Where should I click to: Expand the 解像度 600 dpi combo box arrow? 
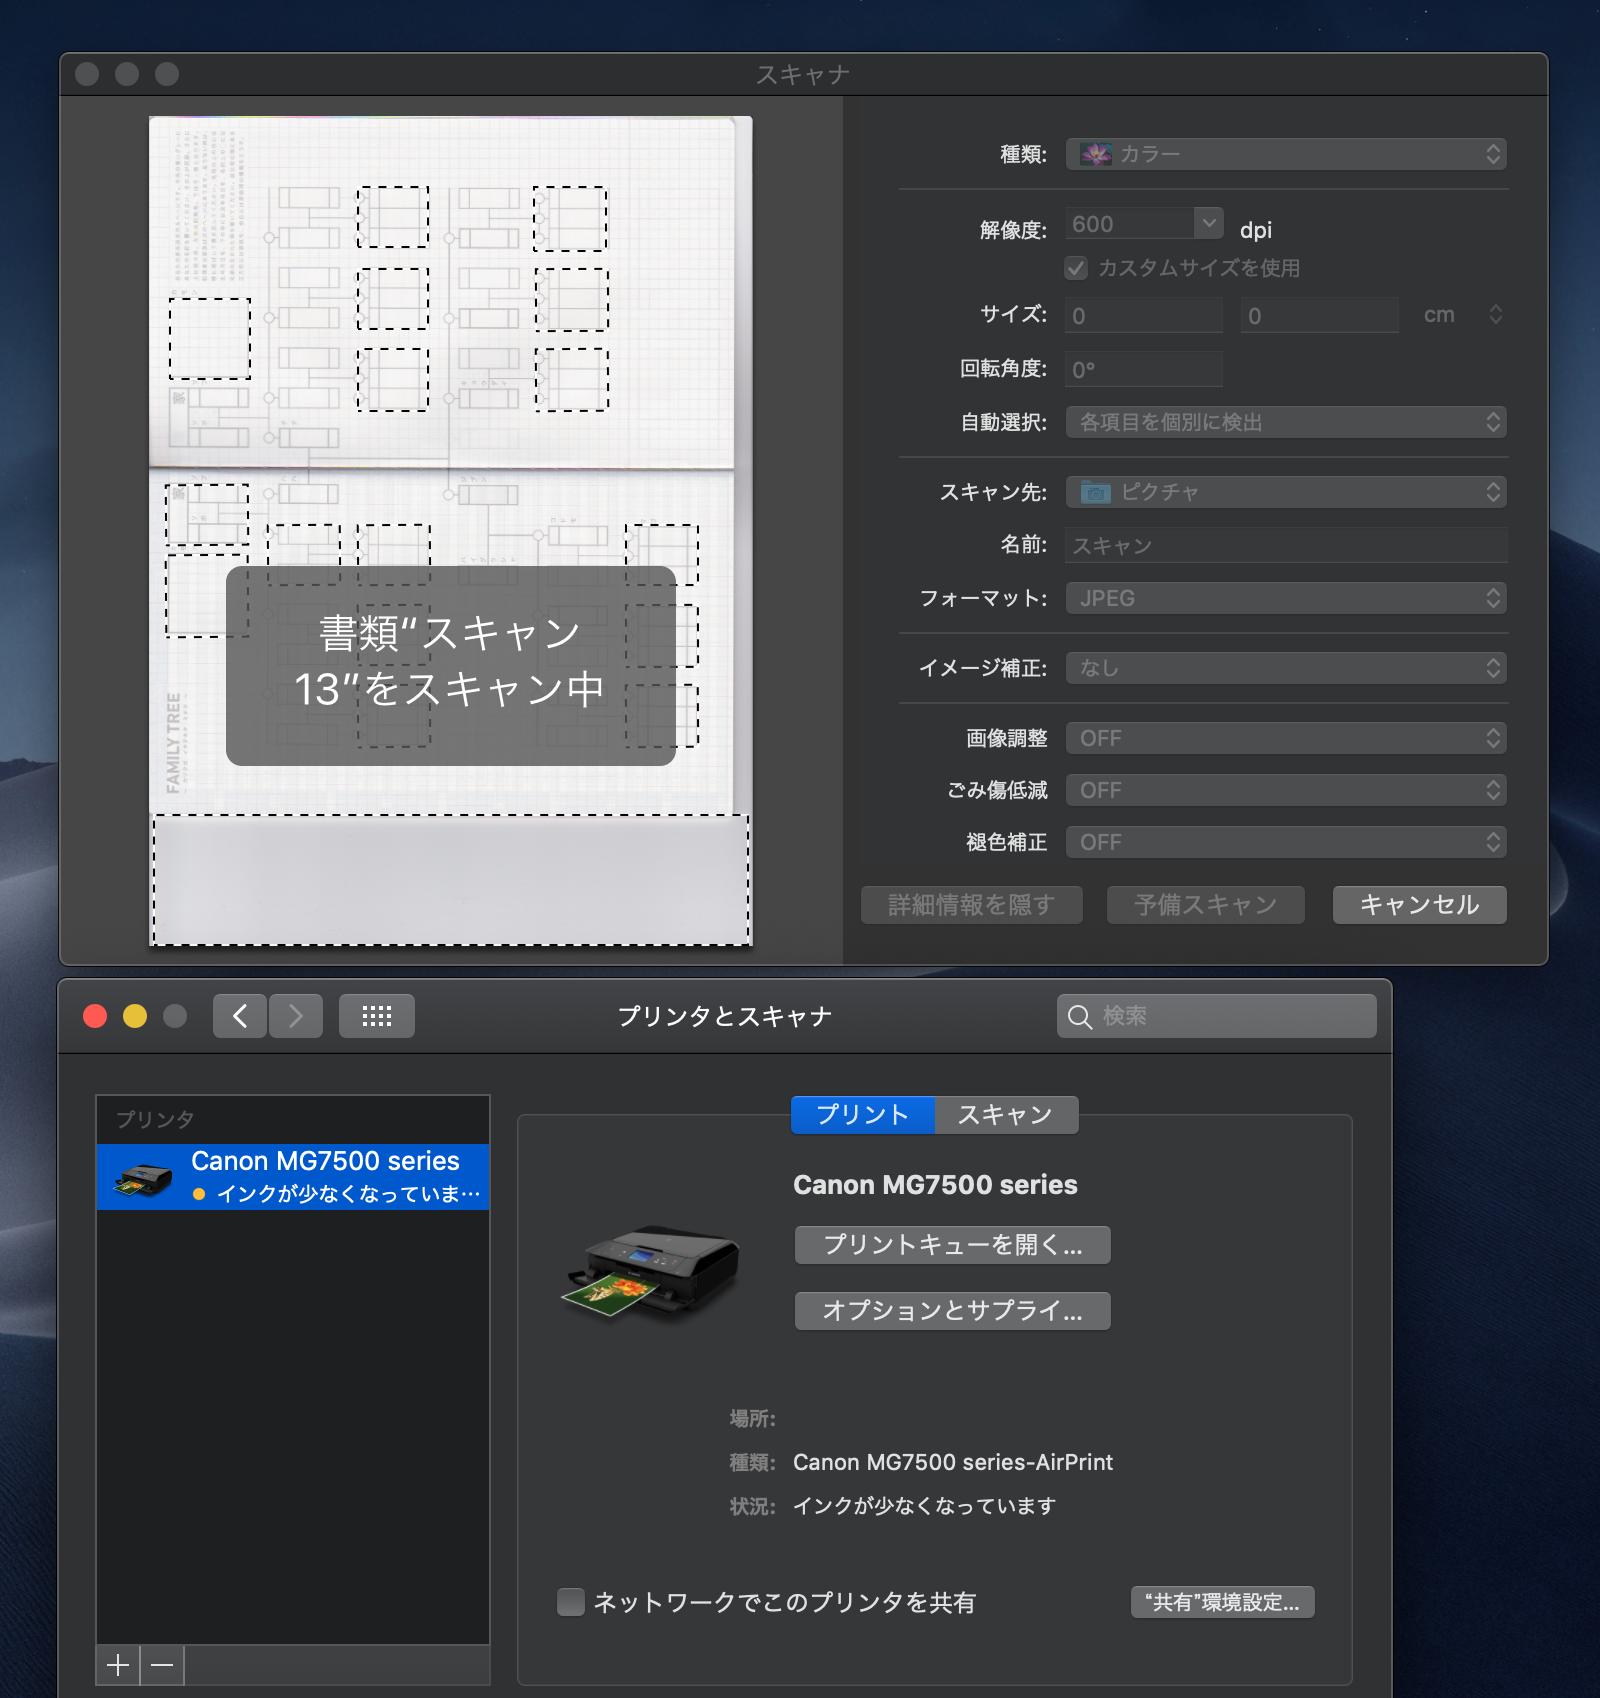click(1209, 224)
